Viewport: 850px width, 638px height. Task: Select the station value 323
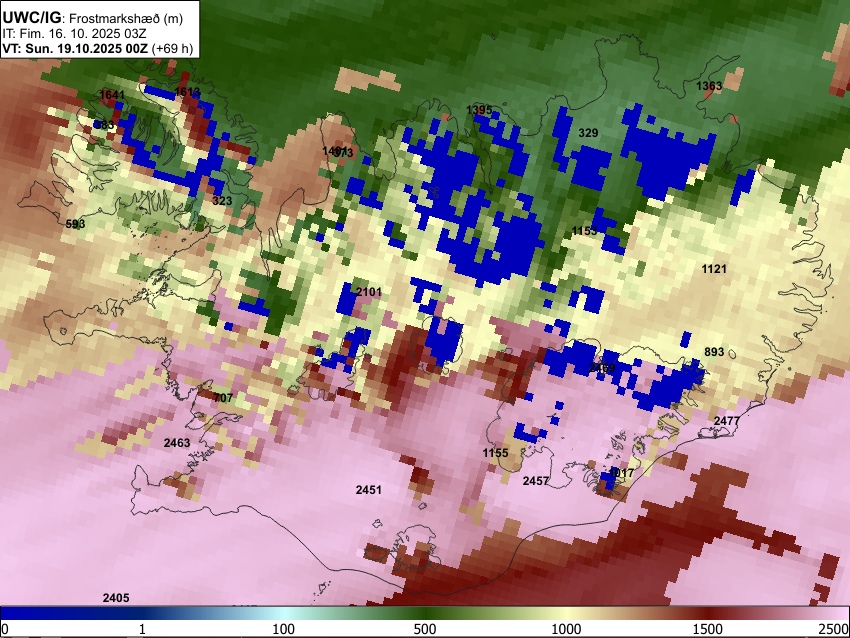[x=222, y=201]
